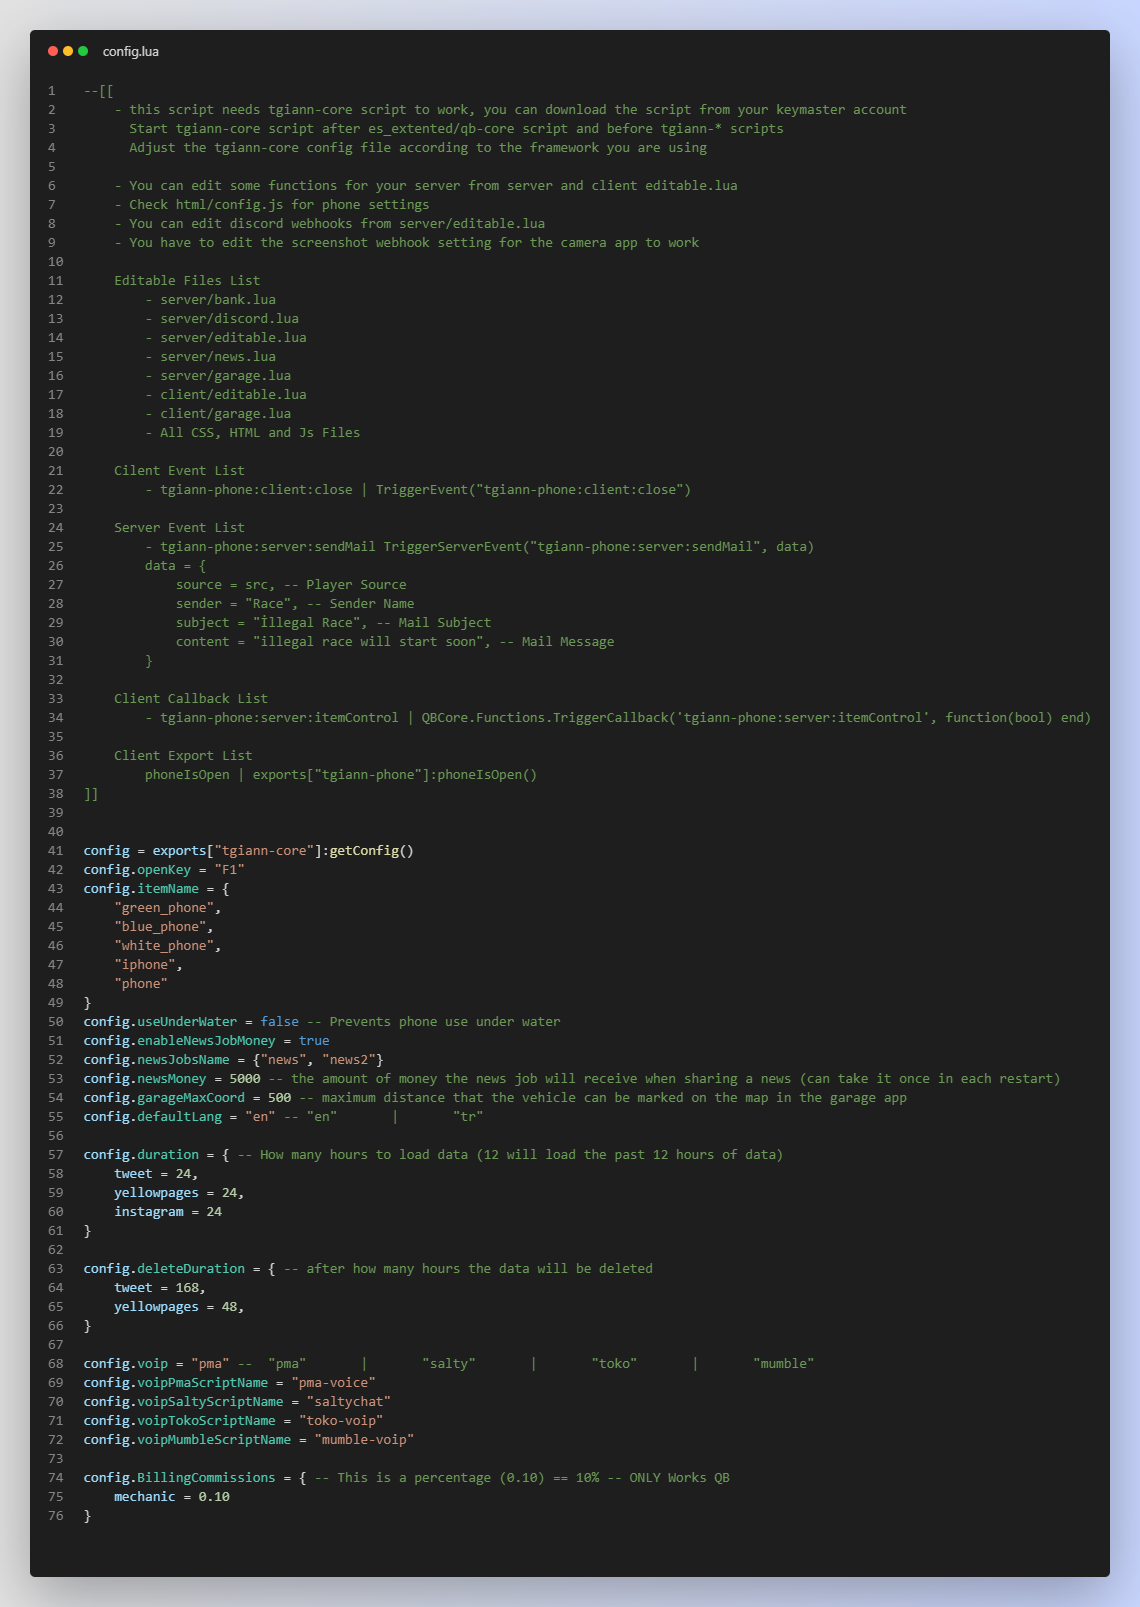Click the true value of enableNewsJobMoney
Image resolution: width=1140 pixels, height=1607 pixels.
tap(314, 1041)
